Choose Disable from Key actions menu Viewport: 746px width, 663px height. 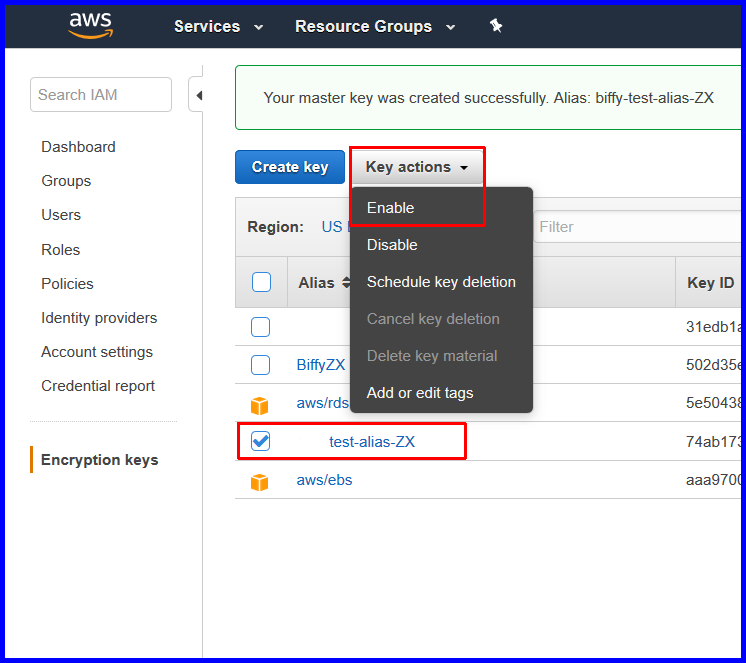click(x=392, y=245)
